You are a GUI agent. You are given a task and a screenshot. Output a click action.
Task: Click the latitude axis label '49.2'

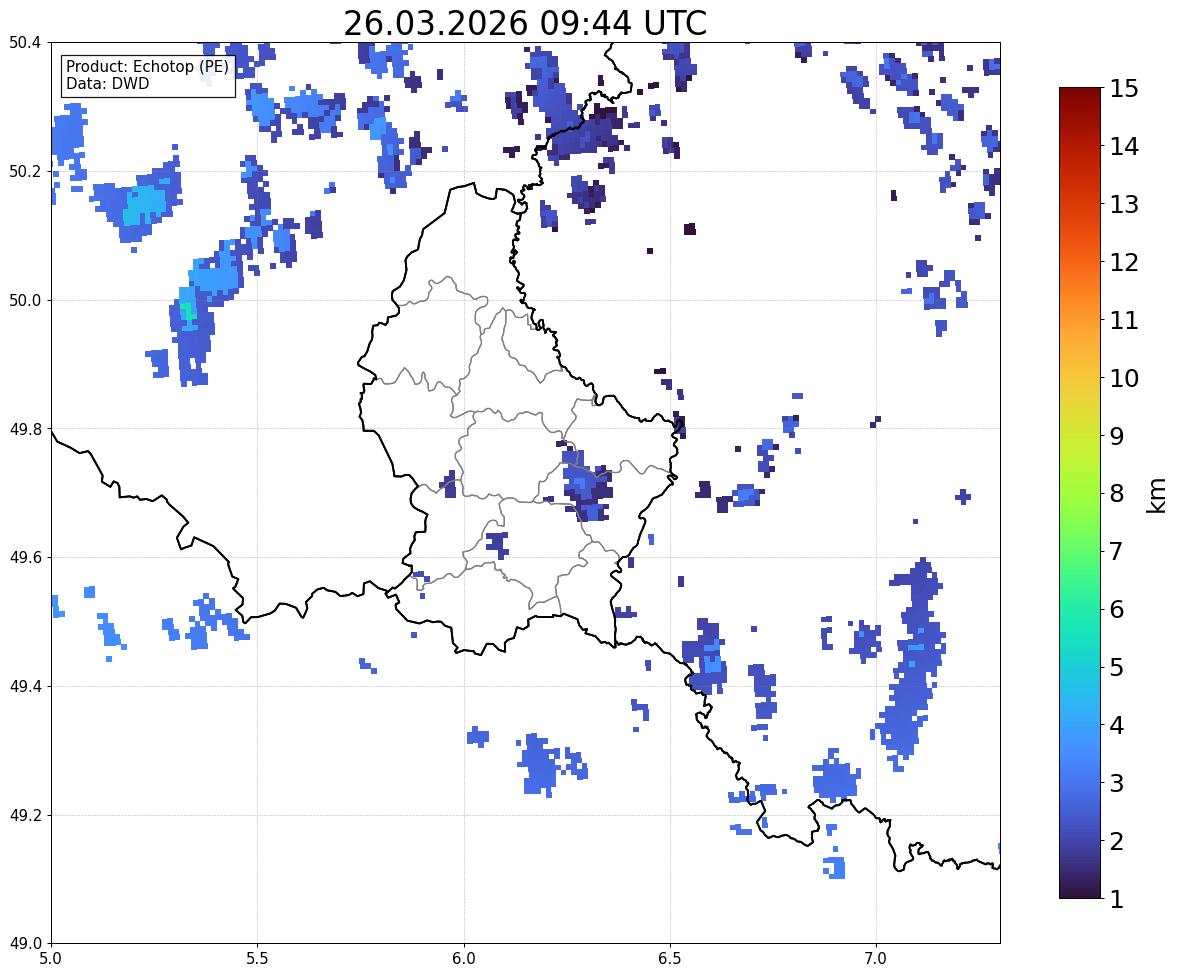pos(24,815)
